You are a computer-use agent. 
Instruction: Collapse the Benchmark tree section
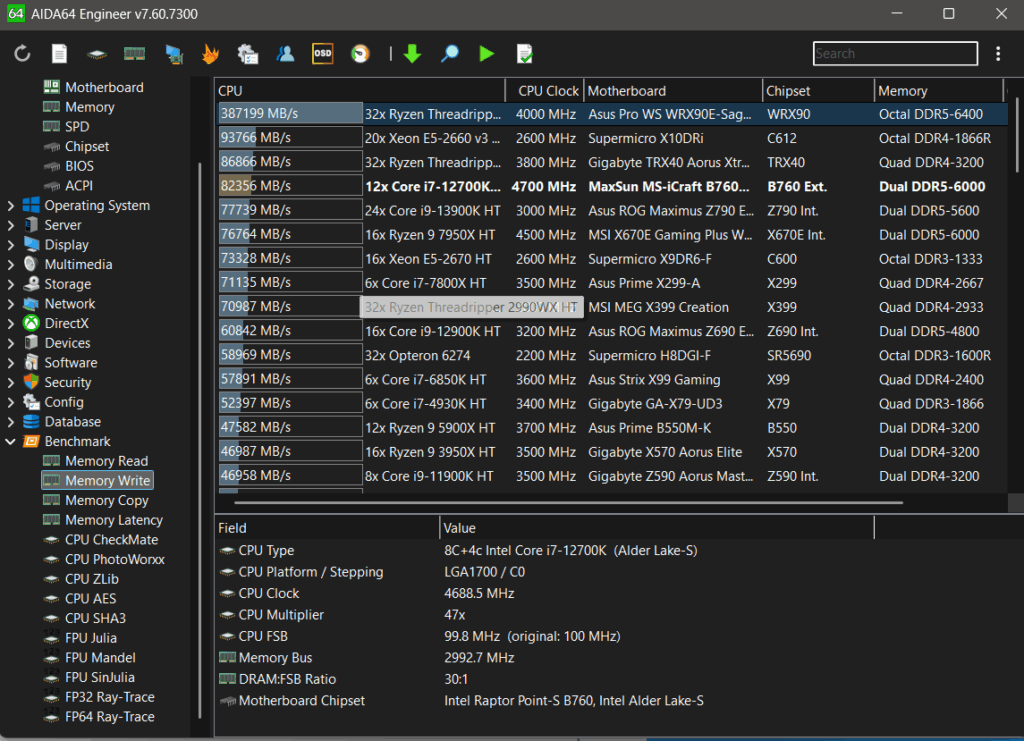coord(11,441)
